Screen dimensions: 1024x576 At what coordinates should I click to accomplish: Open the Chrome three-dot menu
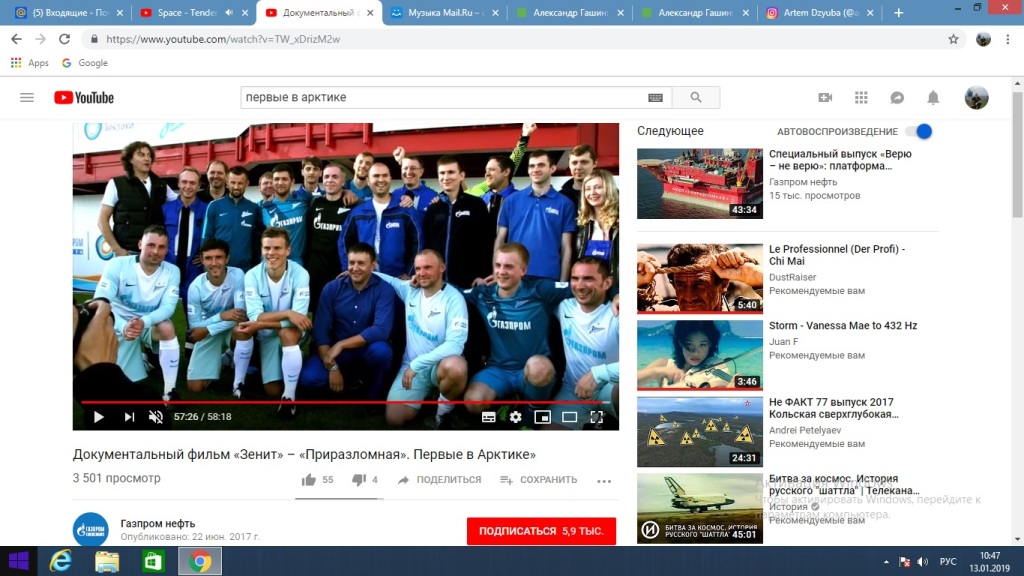[x=1008, y=39]
